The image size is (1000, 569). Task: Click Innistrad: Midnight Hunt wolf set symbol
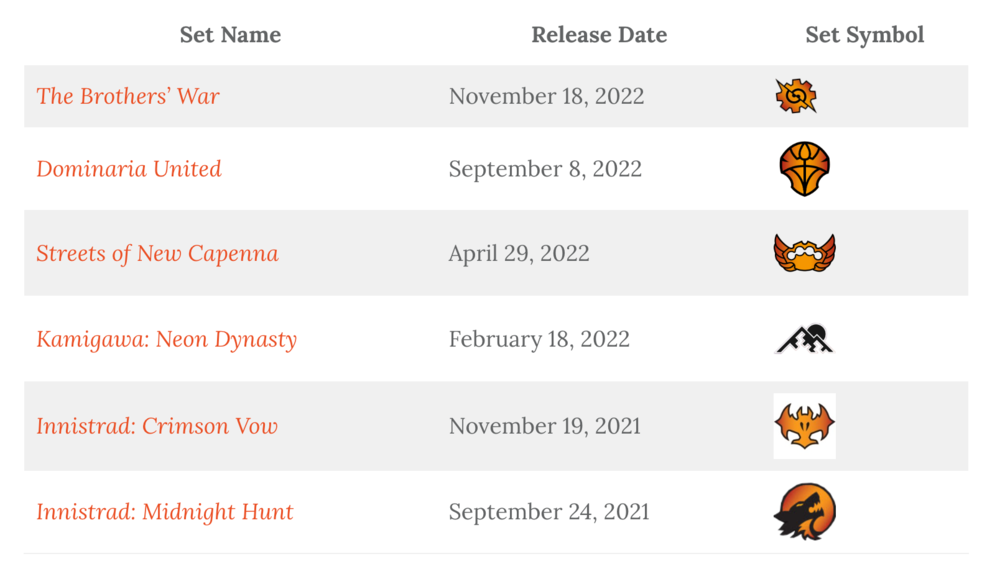(x=805, y=512)
